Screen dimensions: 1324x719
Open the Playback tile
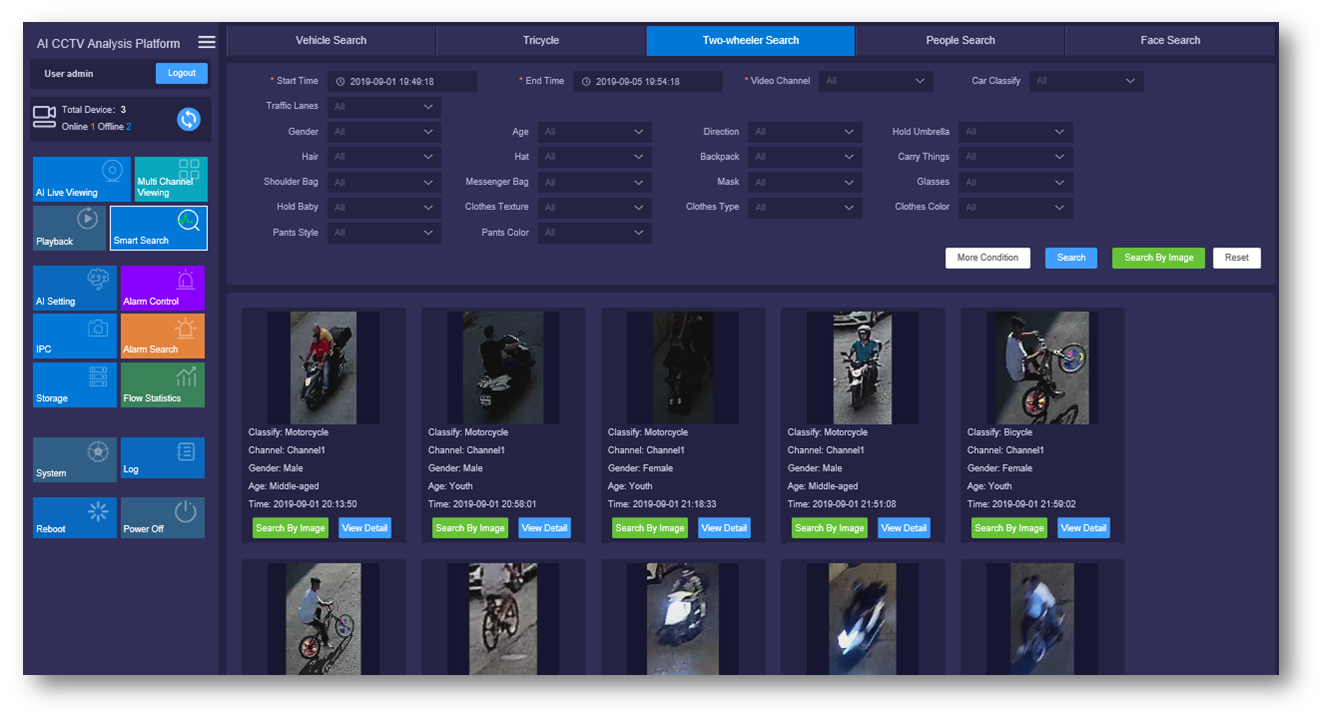(x=69, y=228)
